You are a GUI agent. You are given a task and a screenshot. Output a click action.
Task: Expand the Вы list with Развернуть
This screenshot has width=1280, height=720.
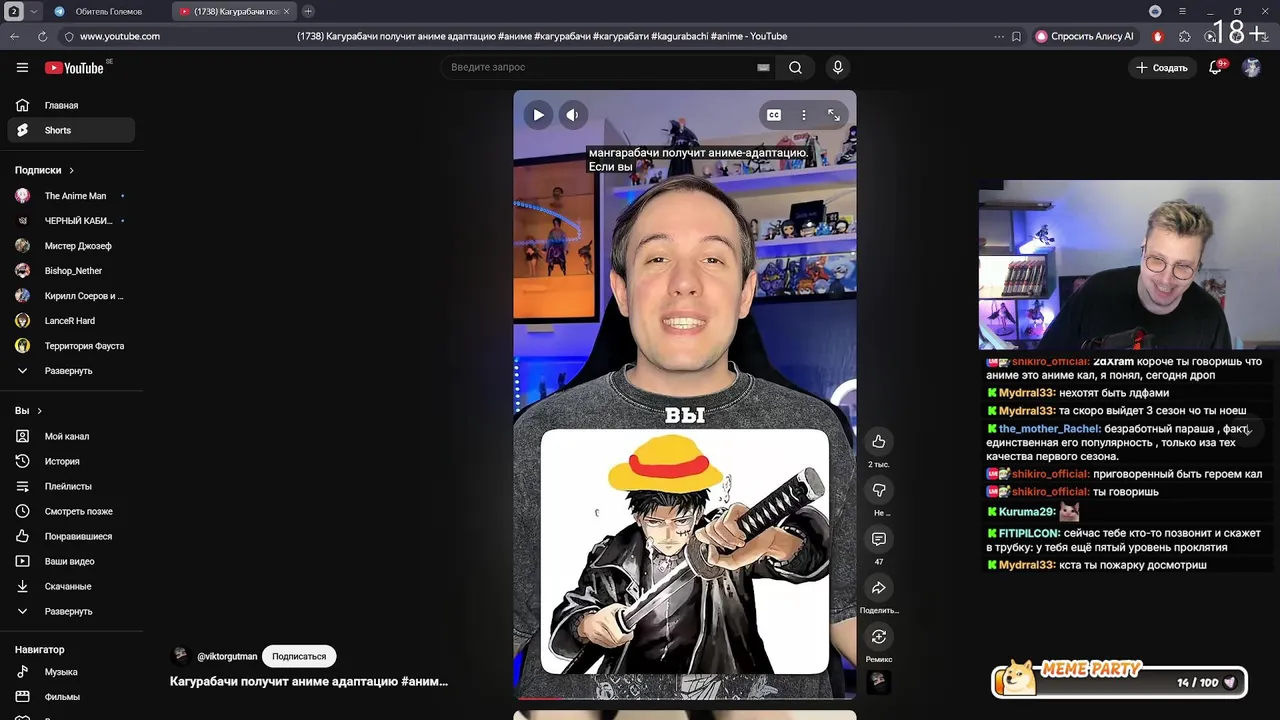70,611
